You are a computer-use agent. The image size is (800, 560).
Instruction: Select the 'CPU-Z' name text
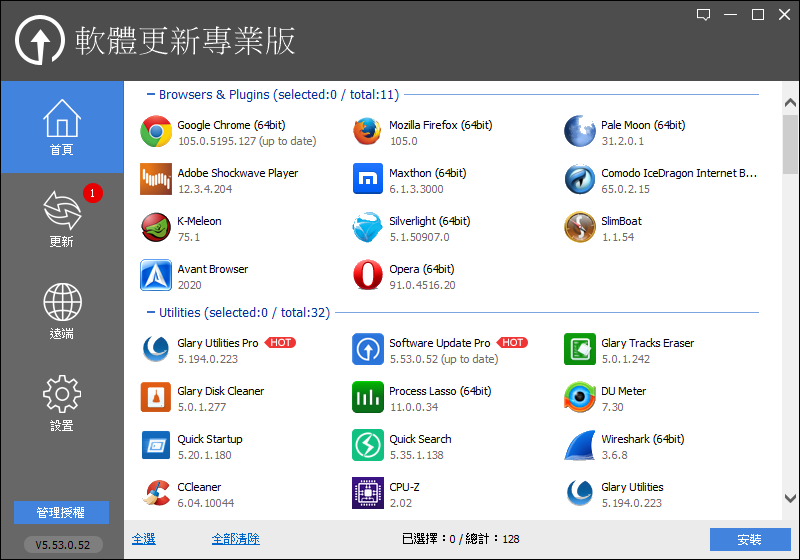[405, 487]
